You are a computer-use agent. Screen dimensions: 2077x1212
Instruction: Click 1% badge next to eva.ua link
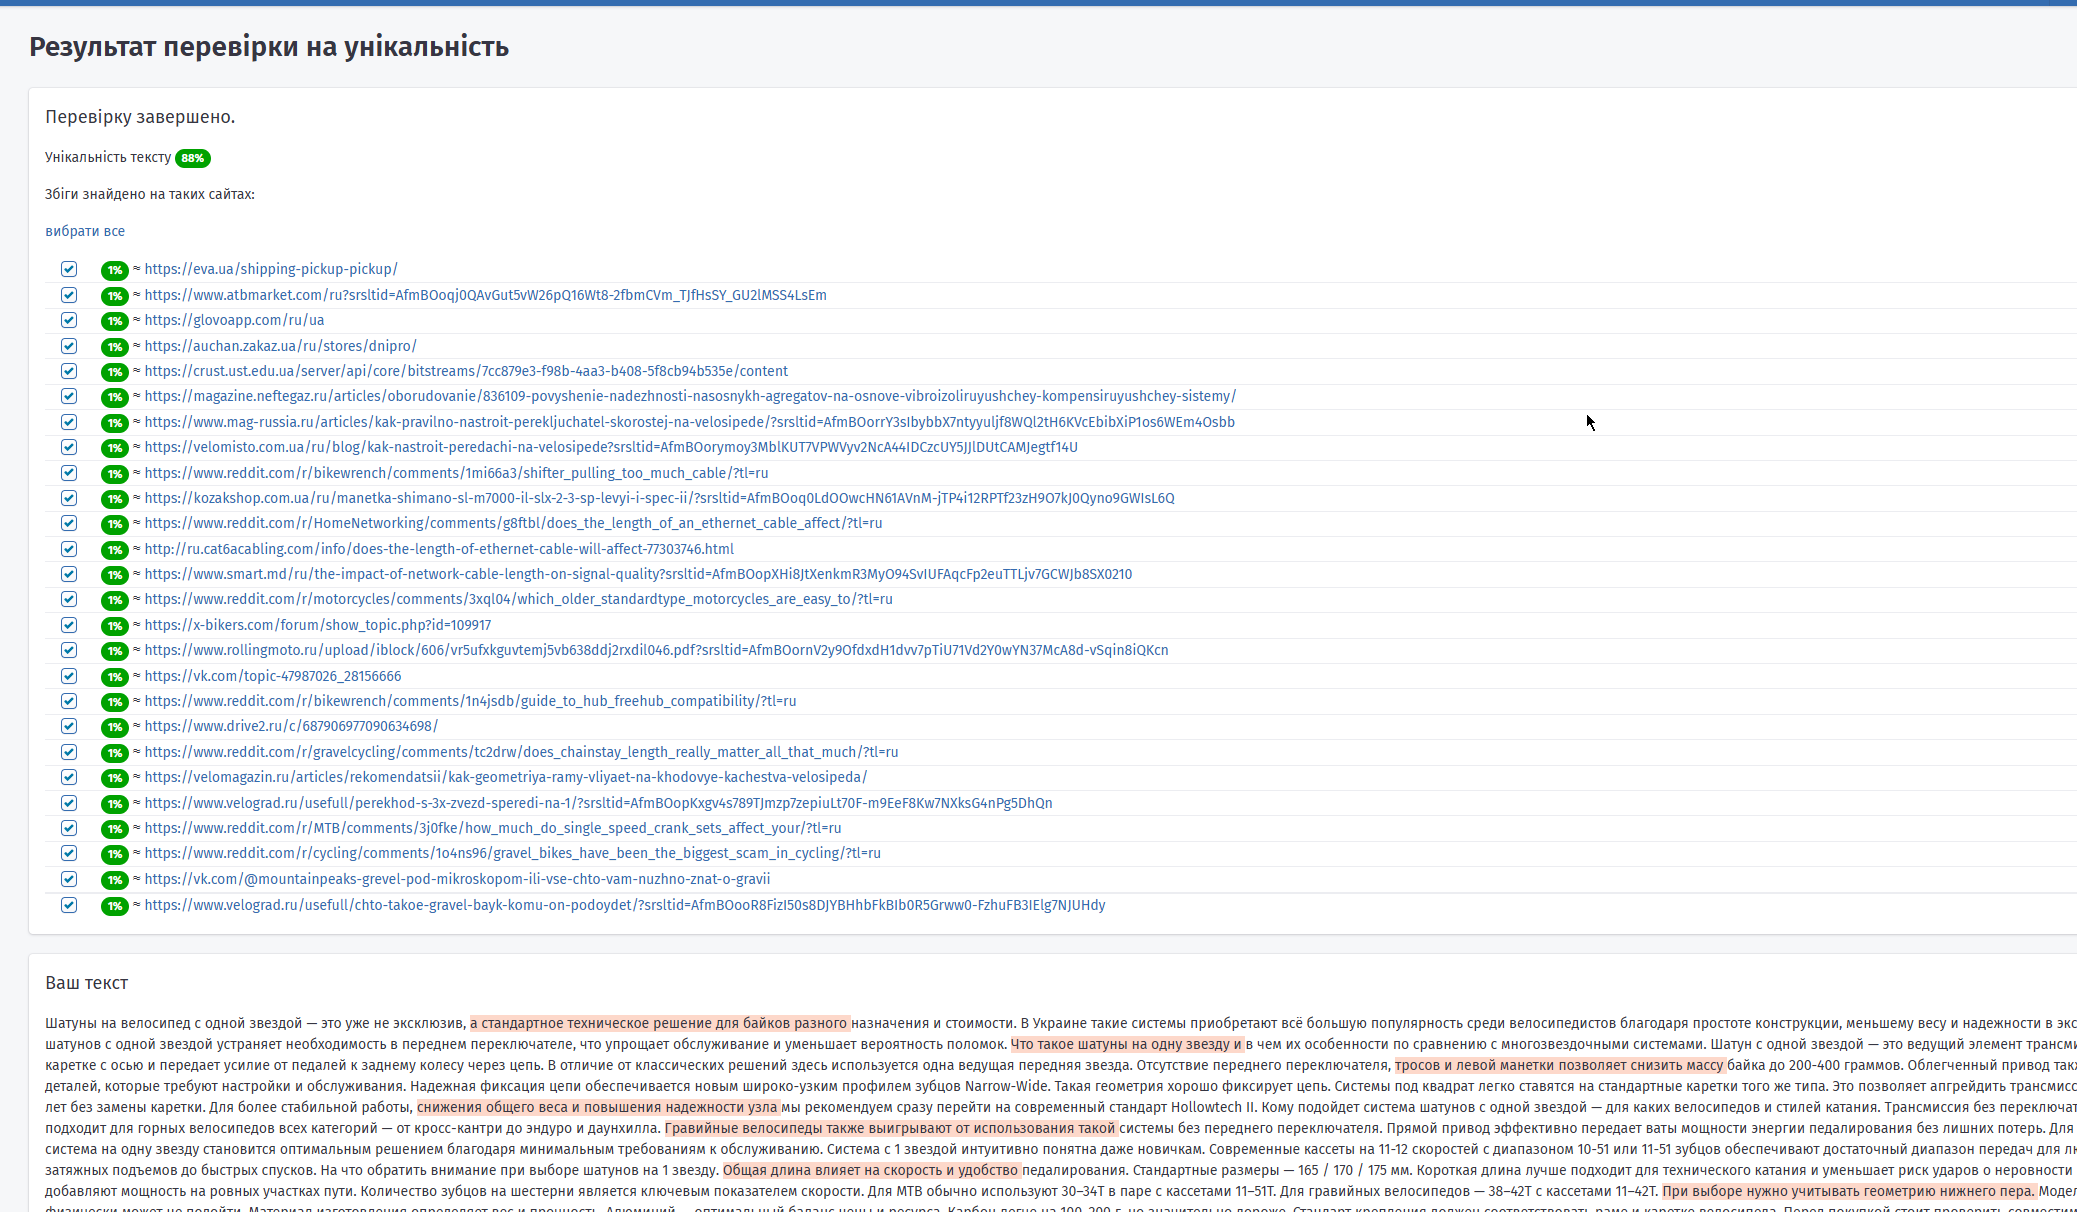(114, 270)
